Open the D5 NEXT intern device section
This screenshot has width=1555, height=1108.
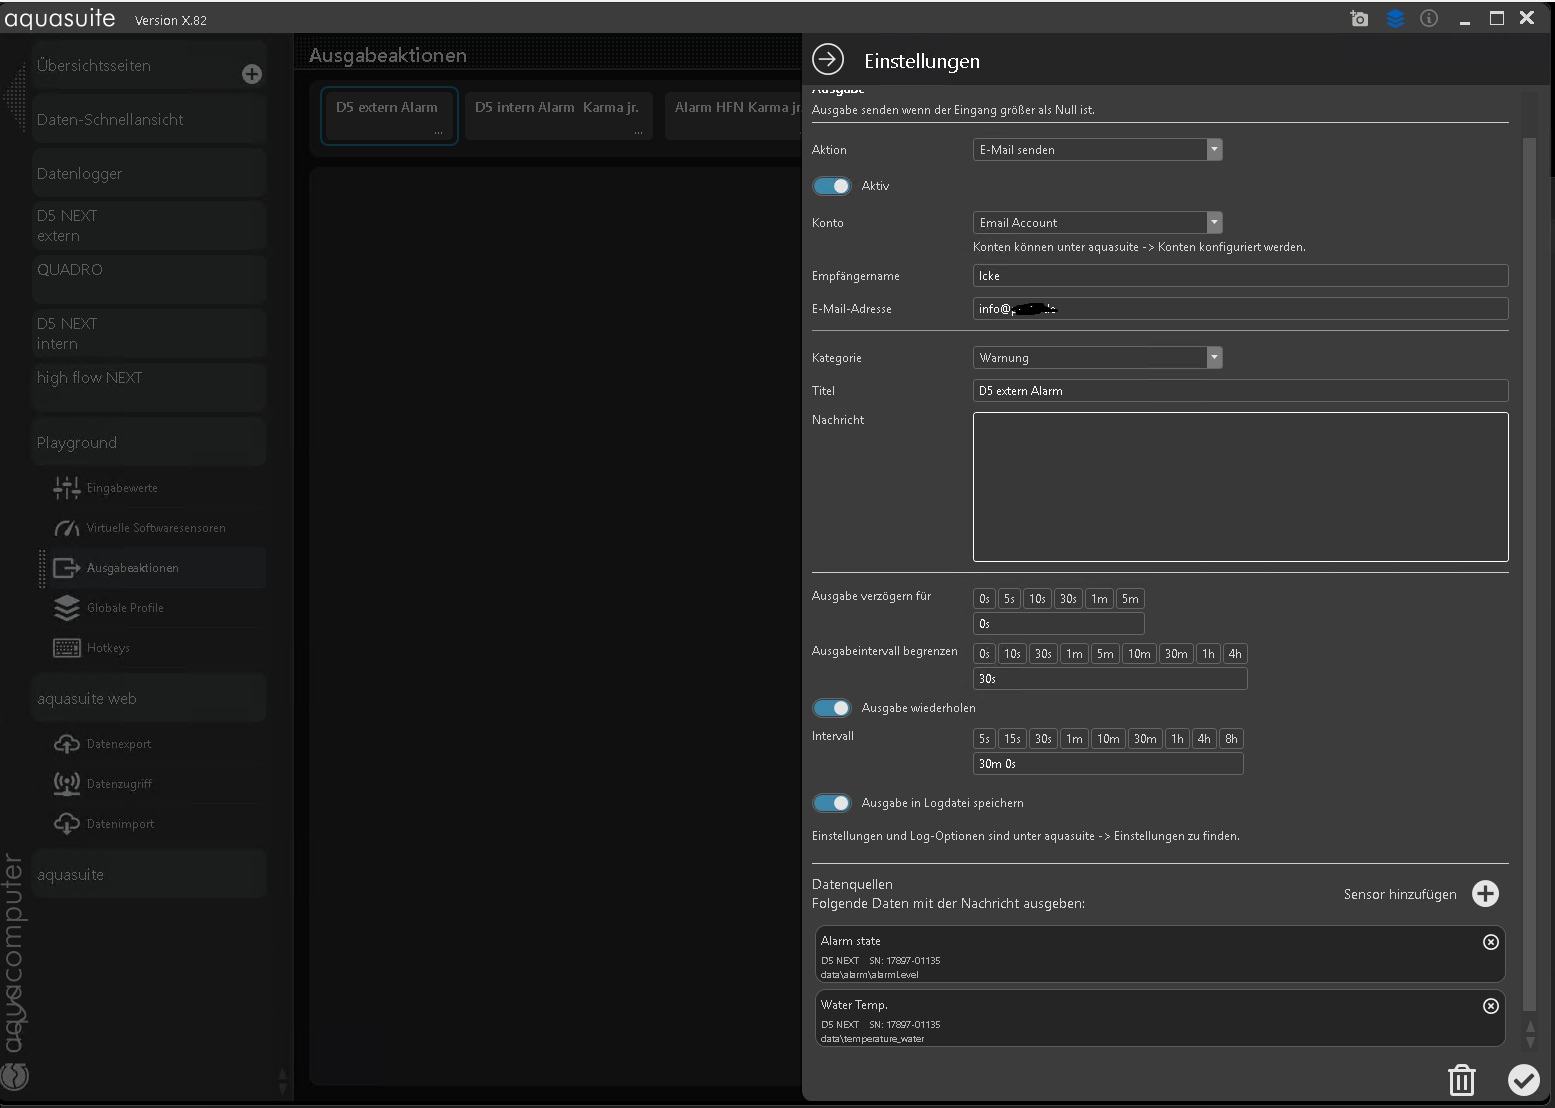tap(149, 334)
